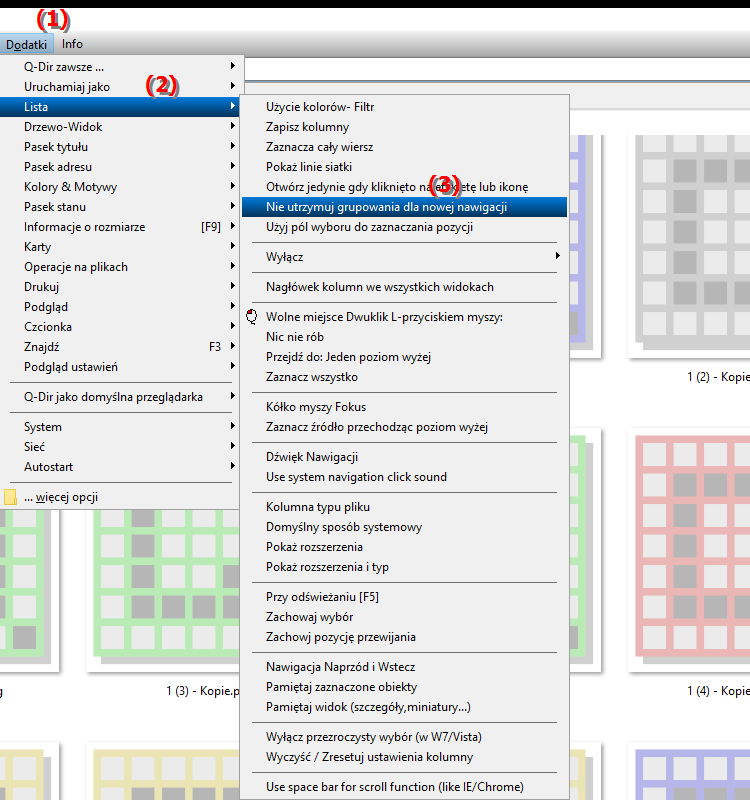Toggle Nagłówek kolumn we wszystkich widokach
Viewport: 750px width, 800px height.
click(x=404, y=287)
